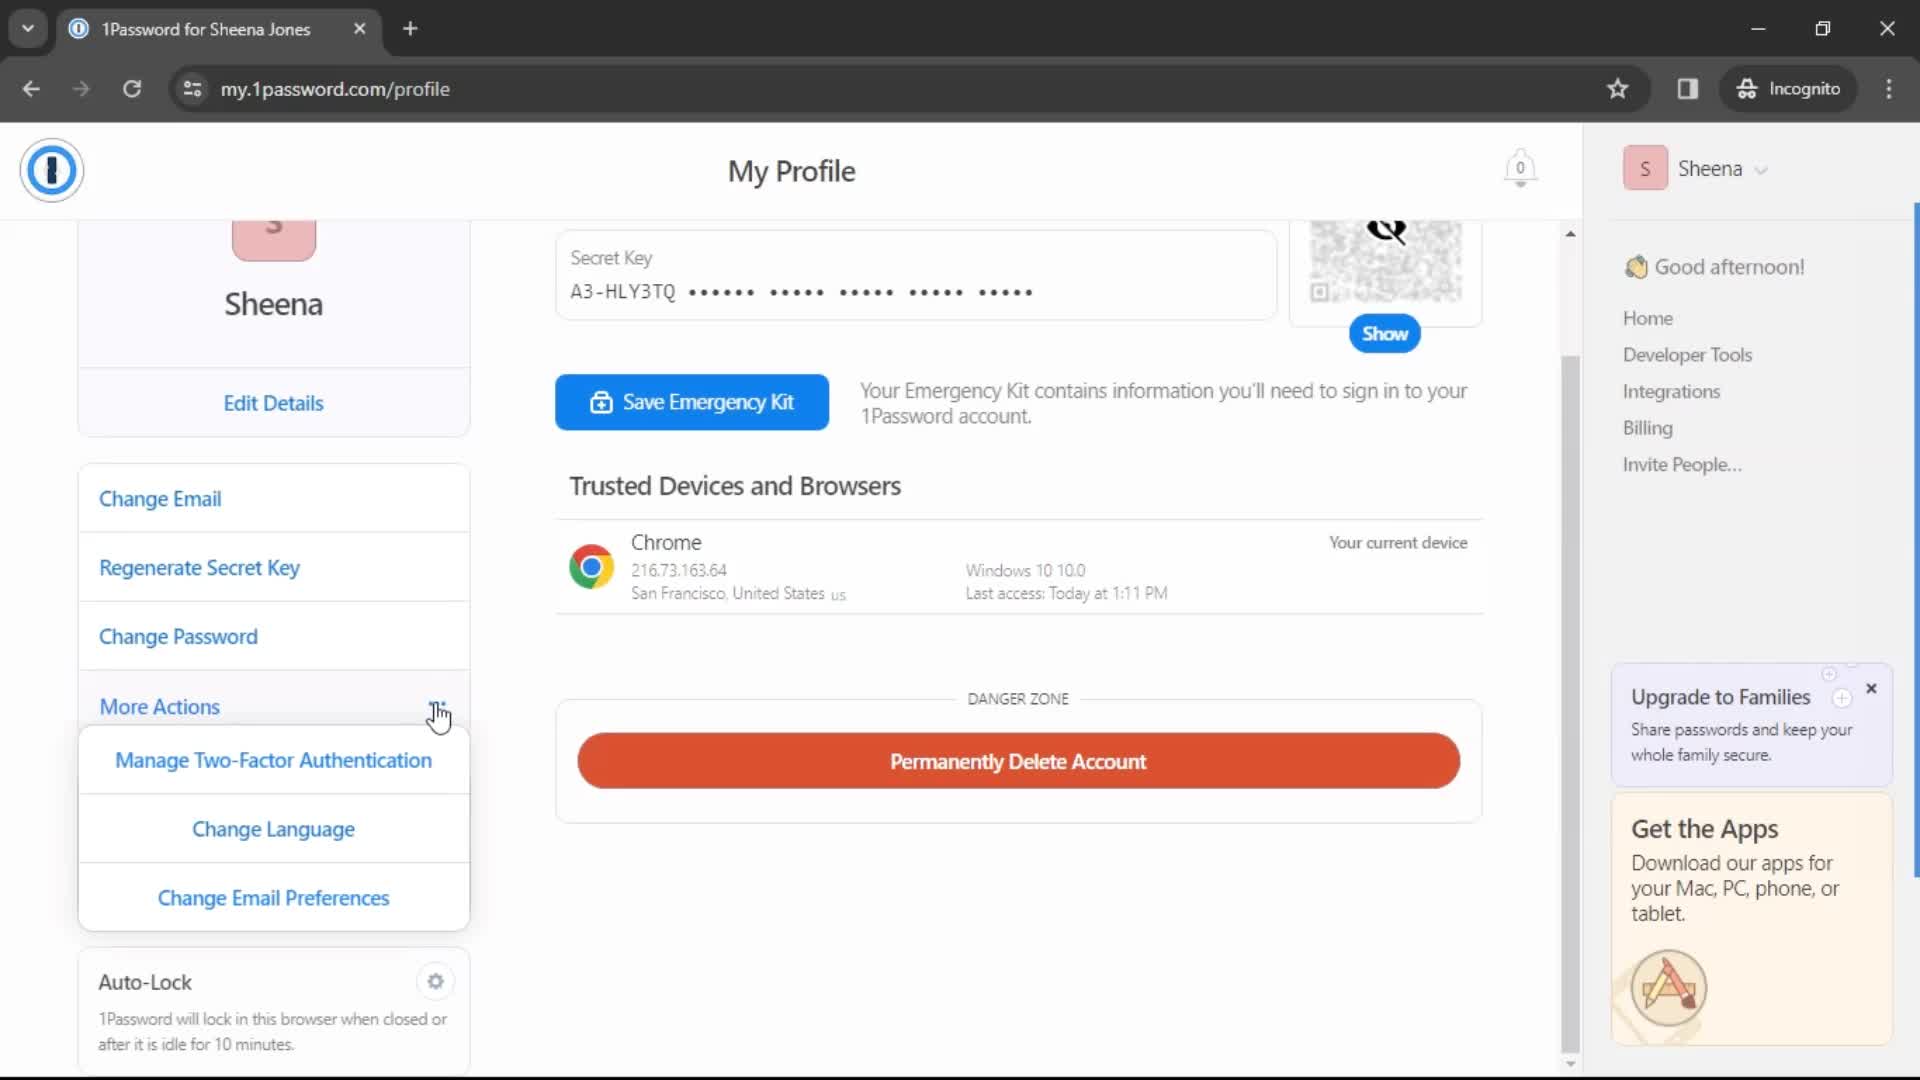Click the Chrome browser trusted device icon

[x=591, y=566]
